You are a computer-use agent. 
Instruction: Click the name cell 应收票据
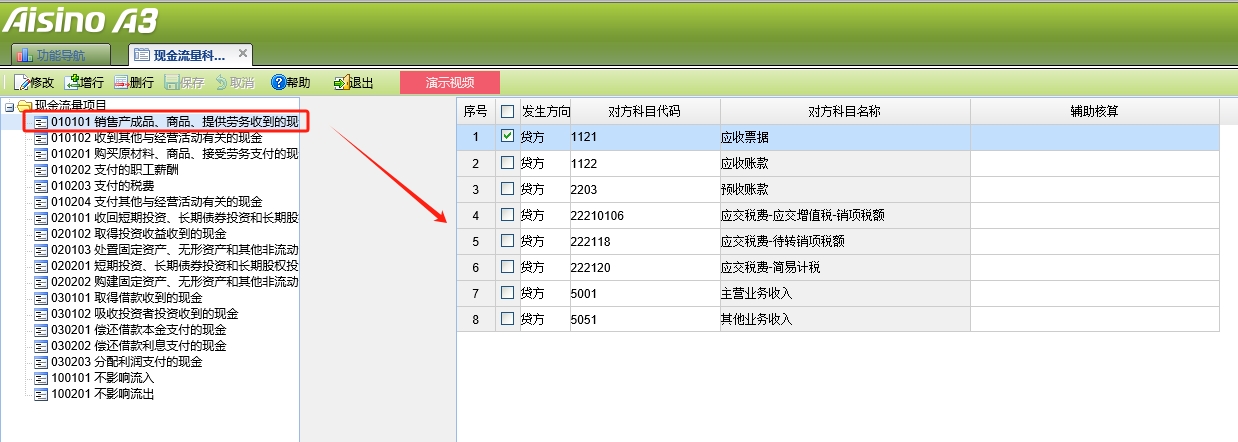844,137
